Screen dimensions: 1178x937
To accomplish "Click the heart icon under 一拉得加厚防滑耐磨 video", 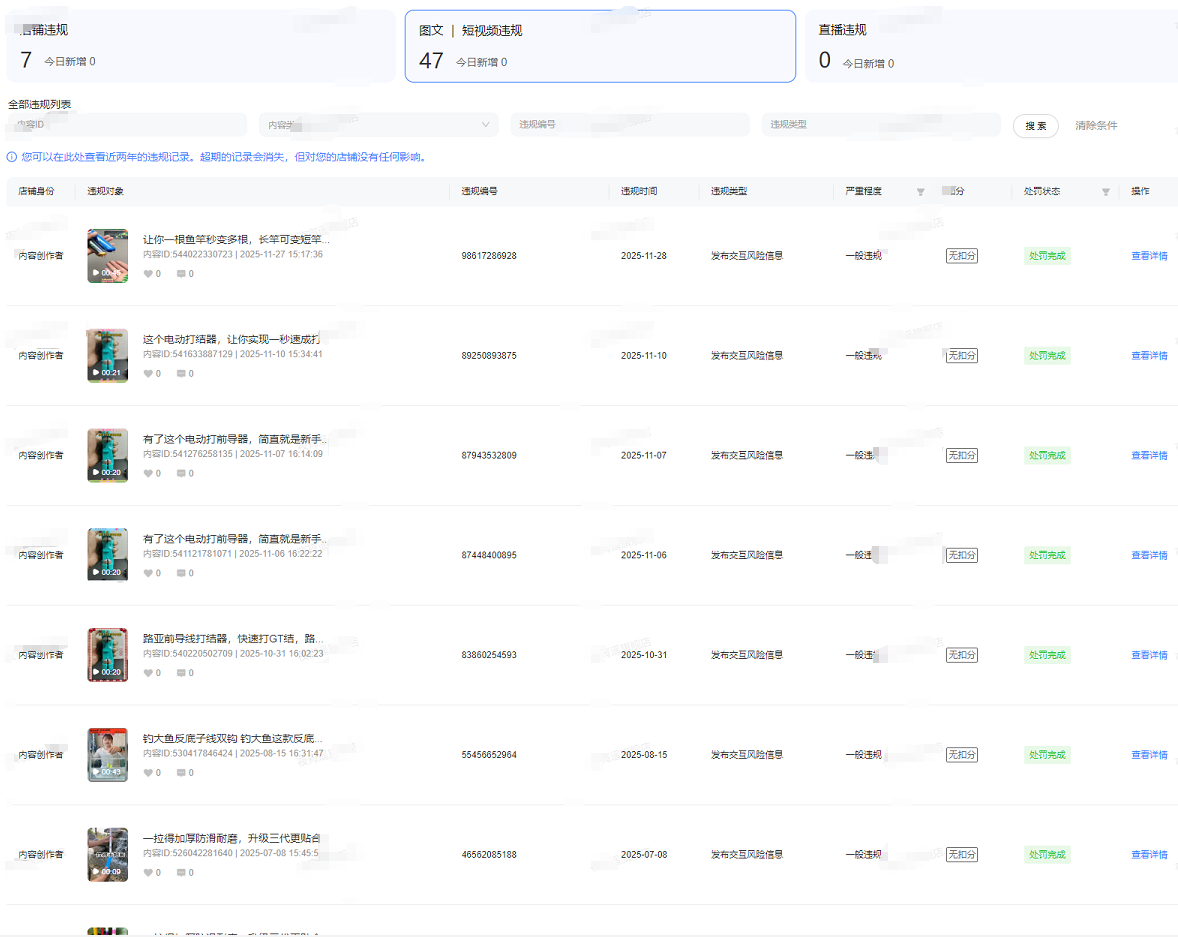I will 148,873.
